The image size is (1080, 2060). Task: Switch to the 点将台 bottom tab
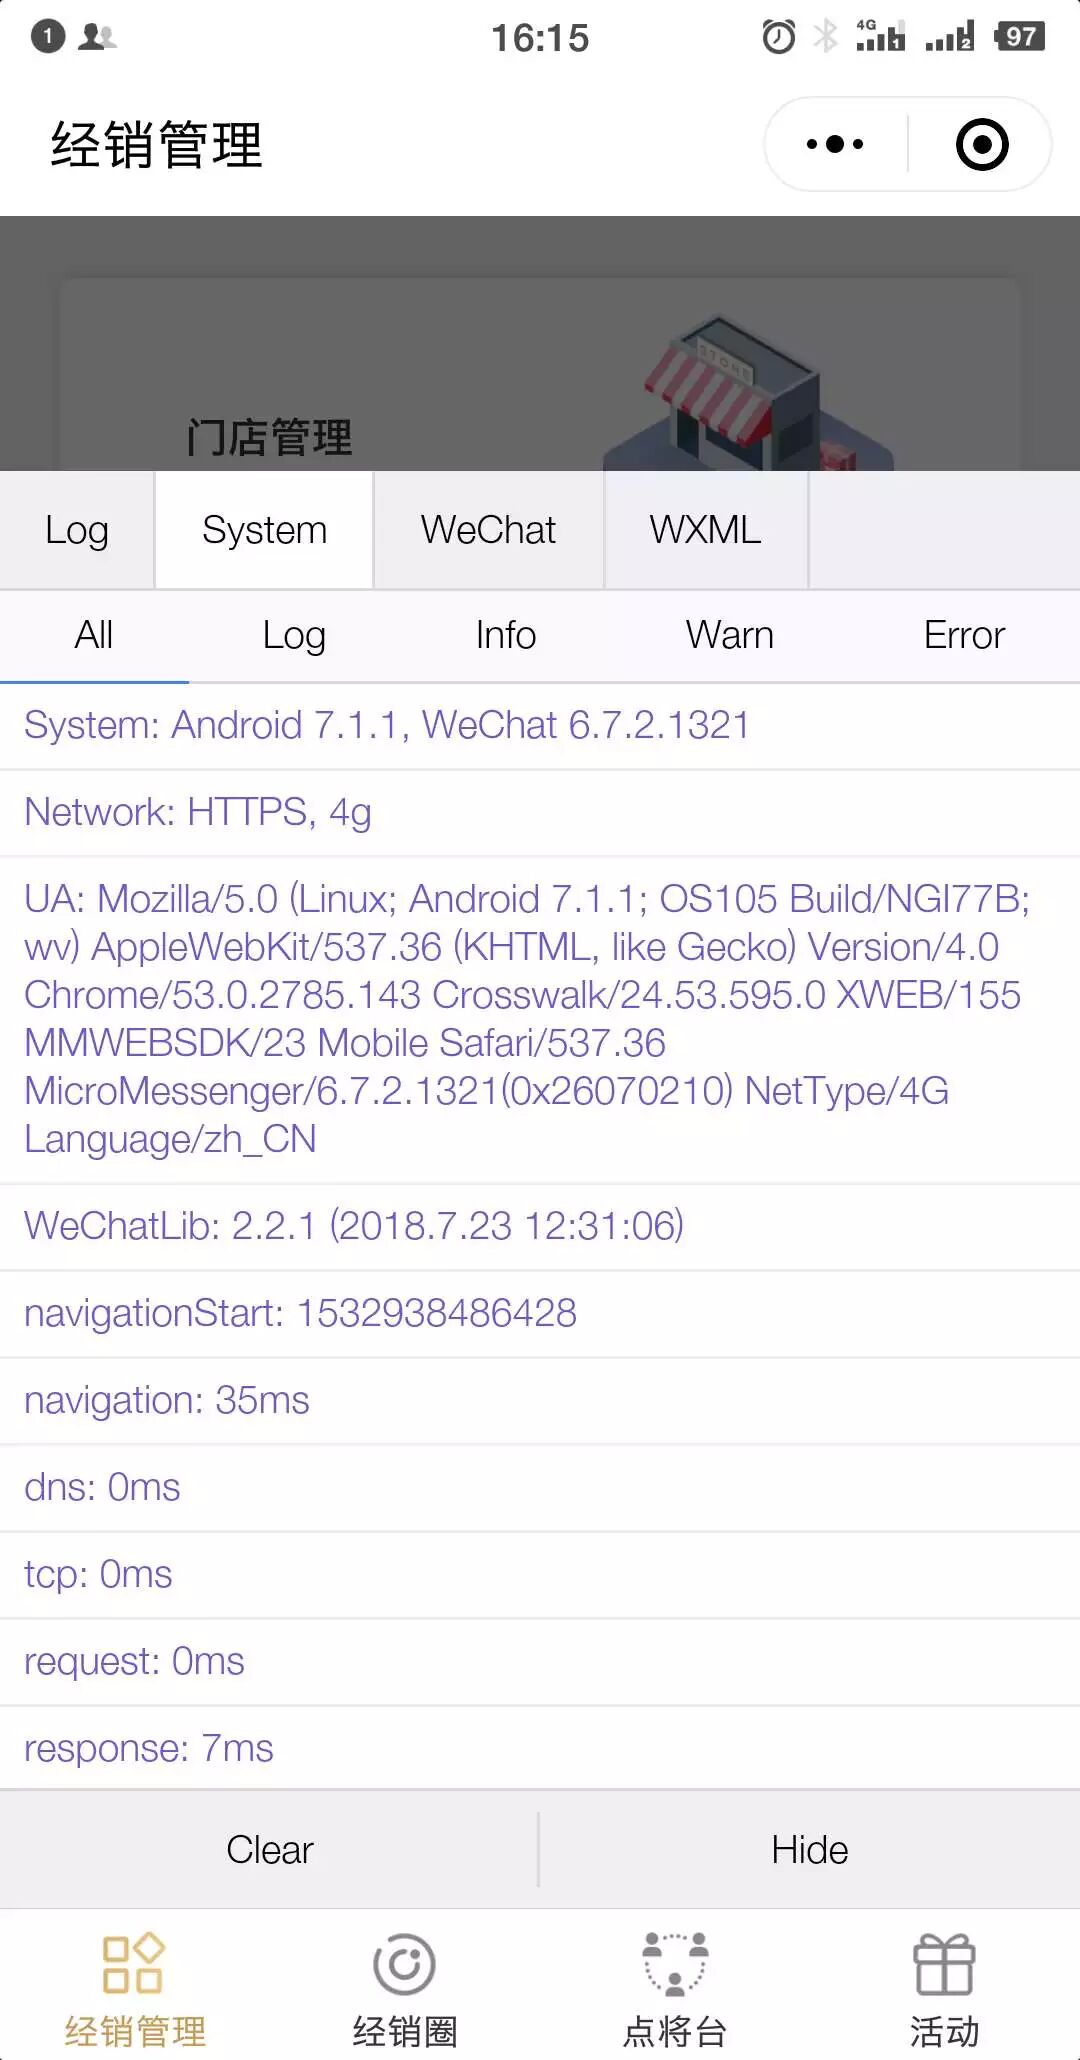(675, 1988)
